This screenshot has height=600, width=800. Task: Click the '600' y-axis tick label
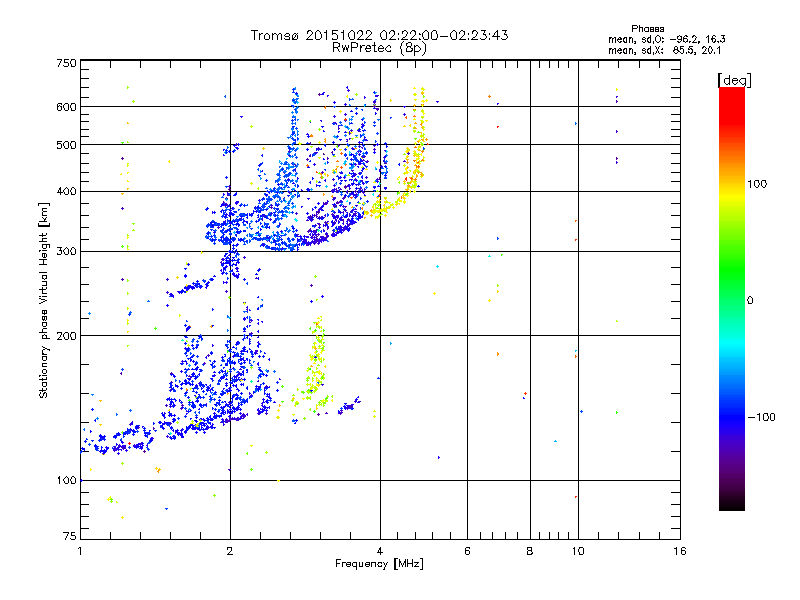click(66, 107)
